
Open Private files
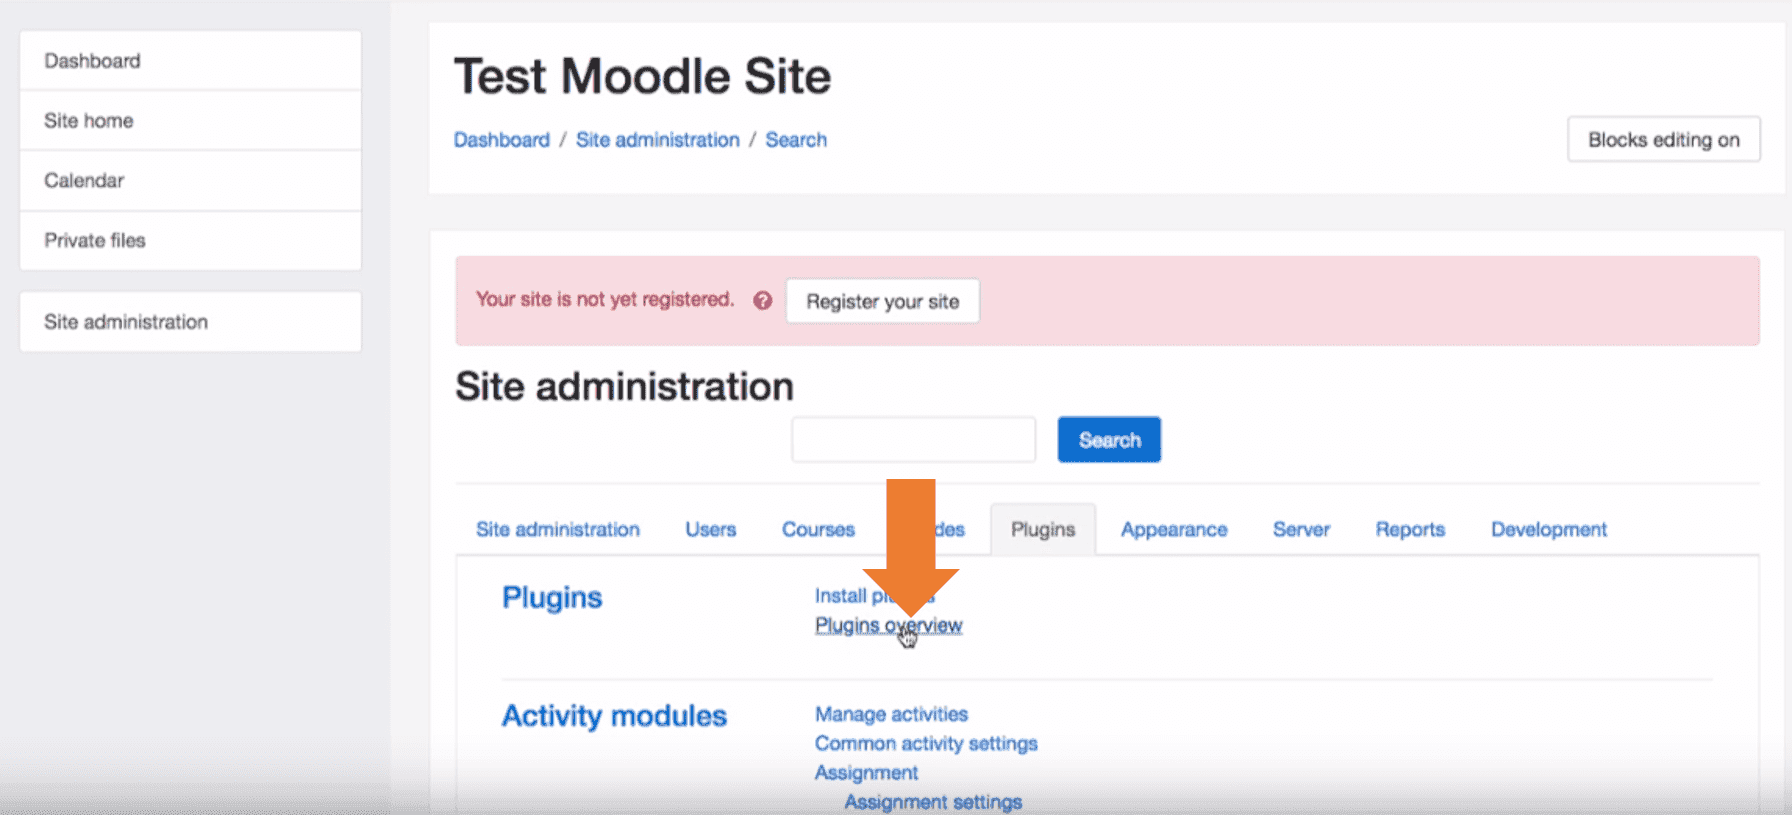pyautogui.click(x=190, y=241)
